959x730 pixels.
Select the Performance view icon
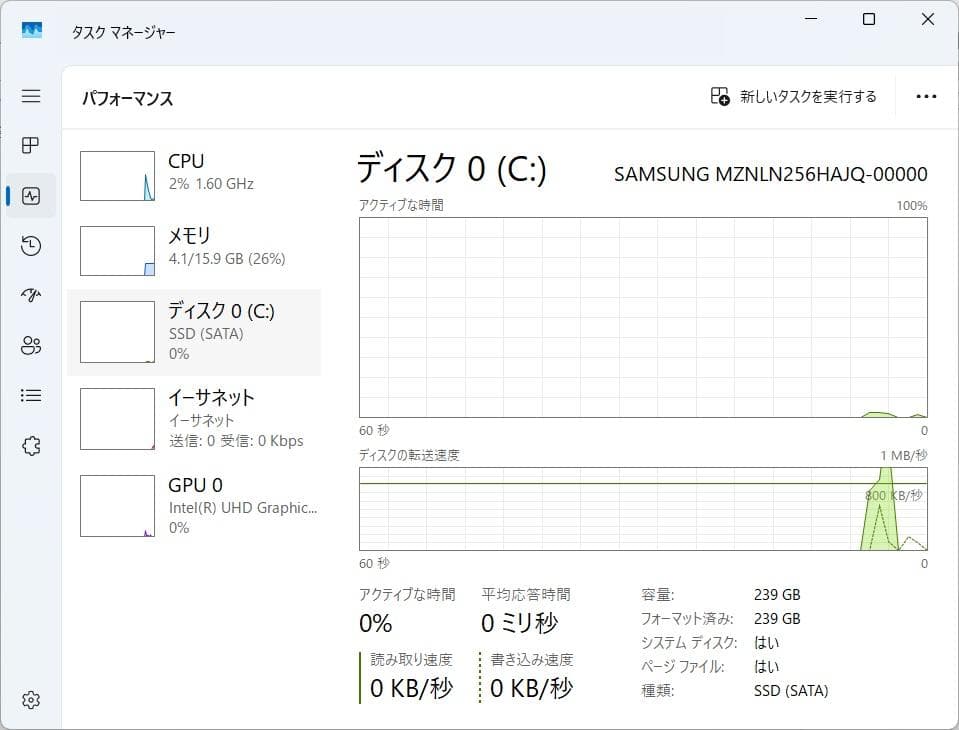pyautogui.click(x=30, y=195)
